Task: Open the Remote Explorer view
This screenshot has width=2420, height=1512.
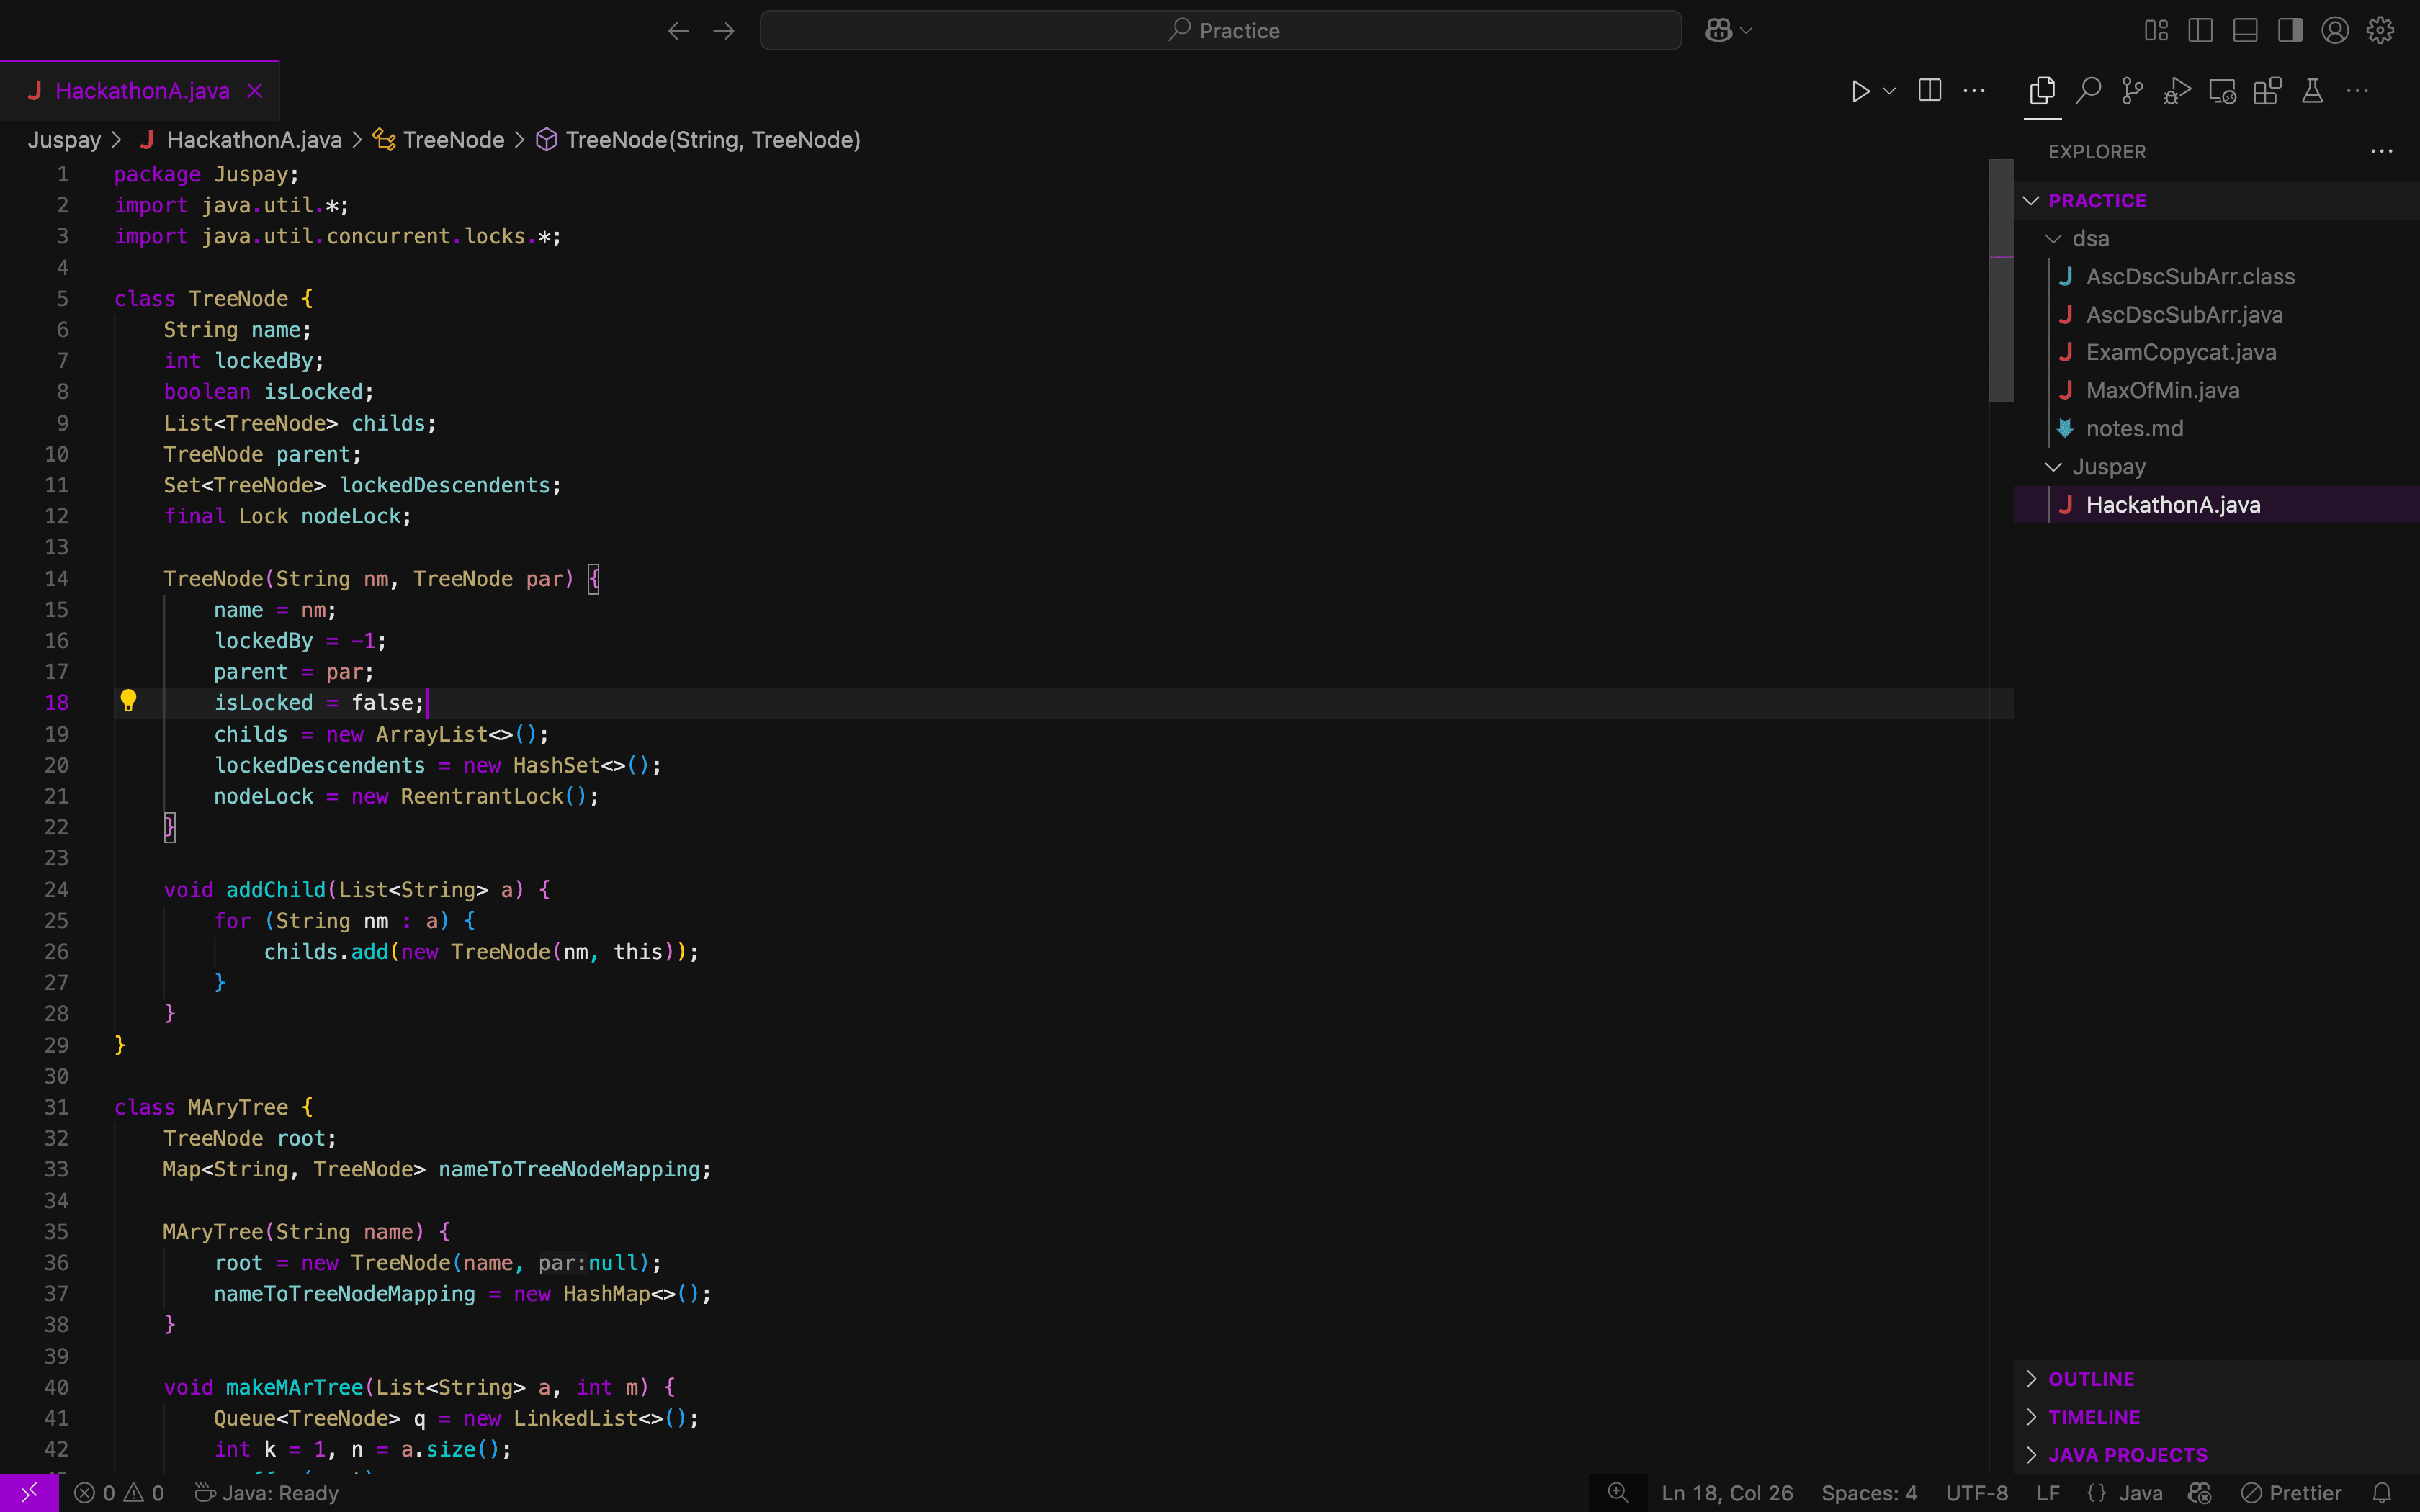Action: coord(2221,90)
